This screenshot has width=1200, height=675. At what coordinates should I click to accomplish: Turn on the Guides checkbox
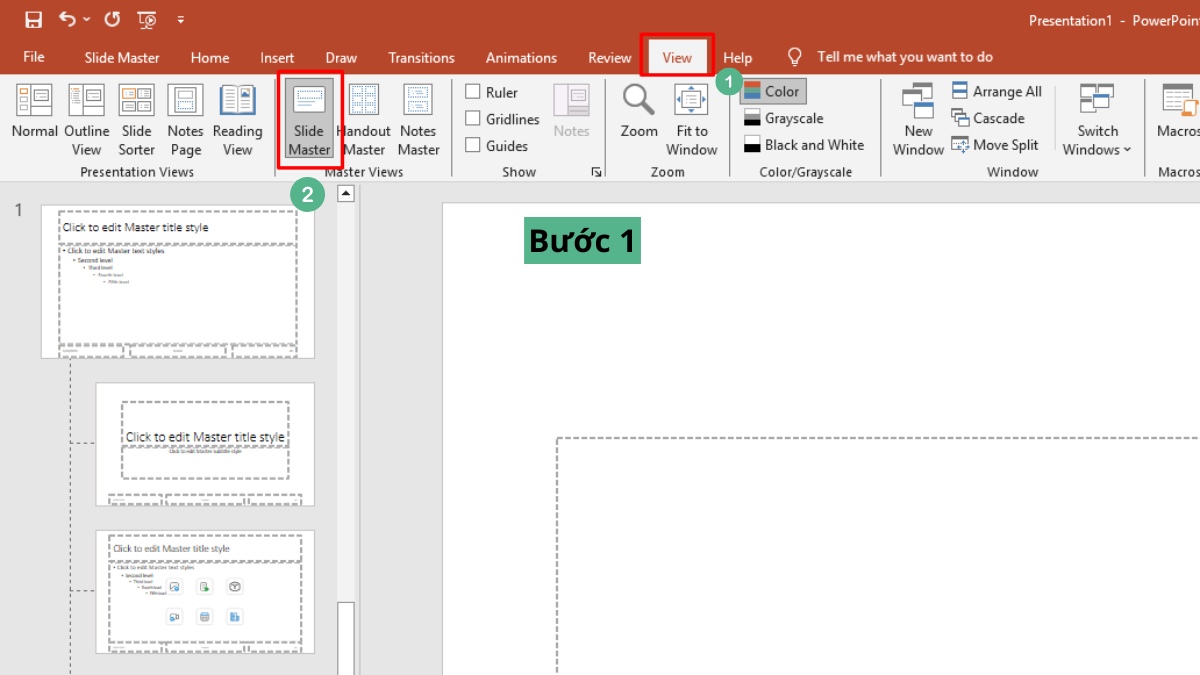click(473, 146)
